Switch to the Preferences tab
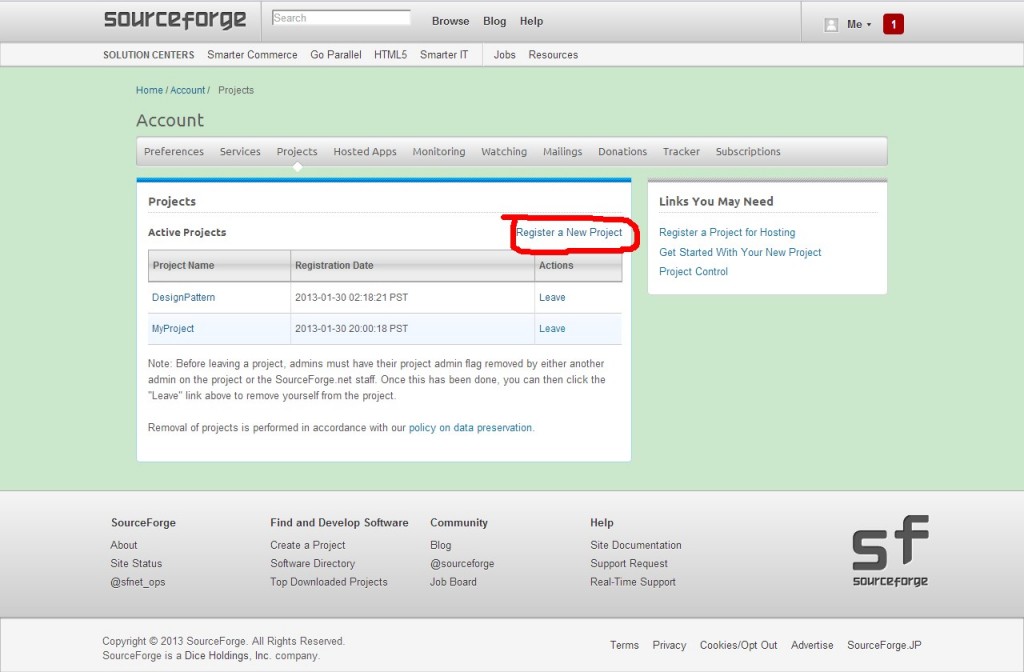Screen dimensions: 1024x672 pyautogui.click(x=174, y=152)
